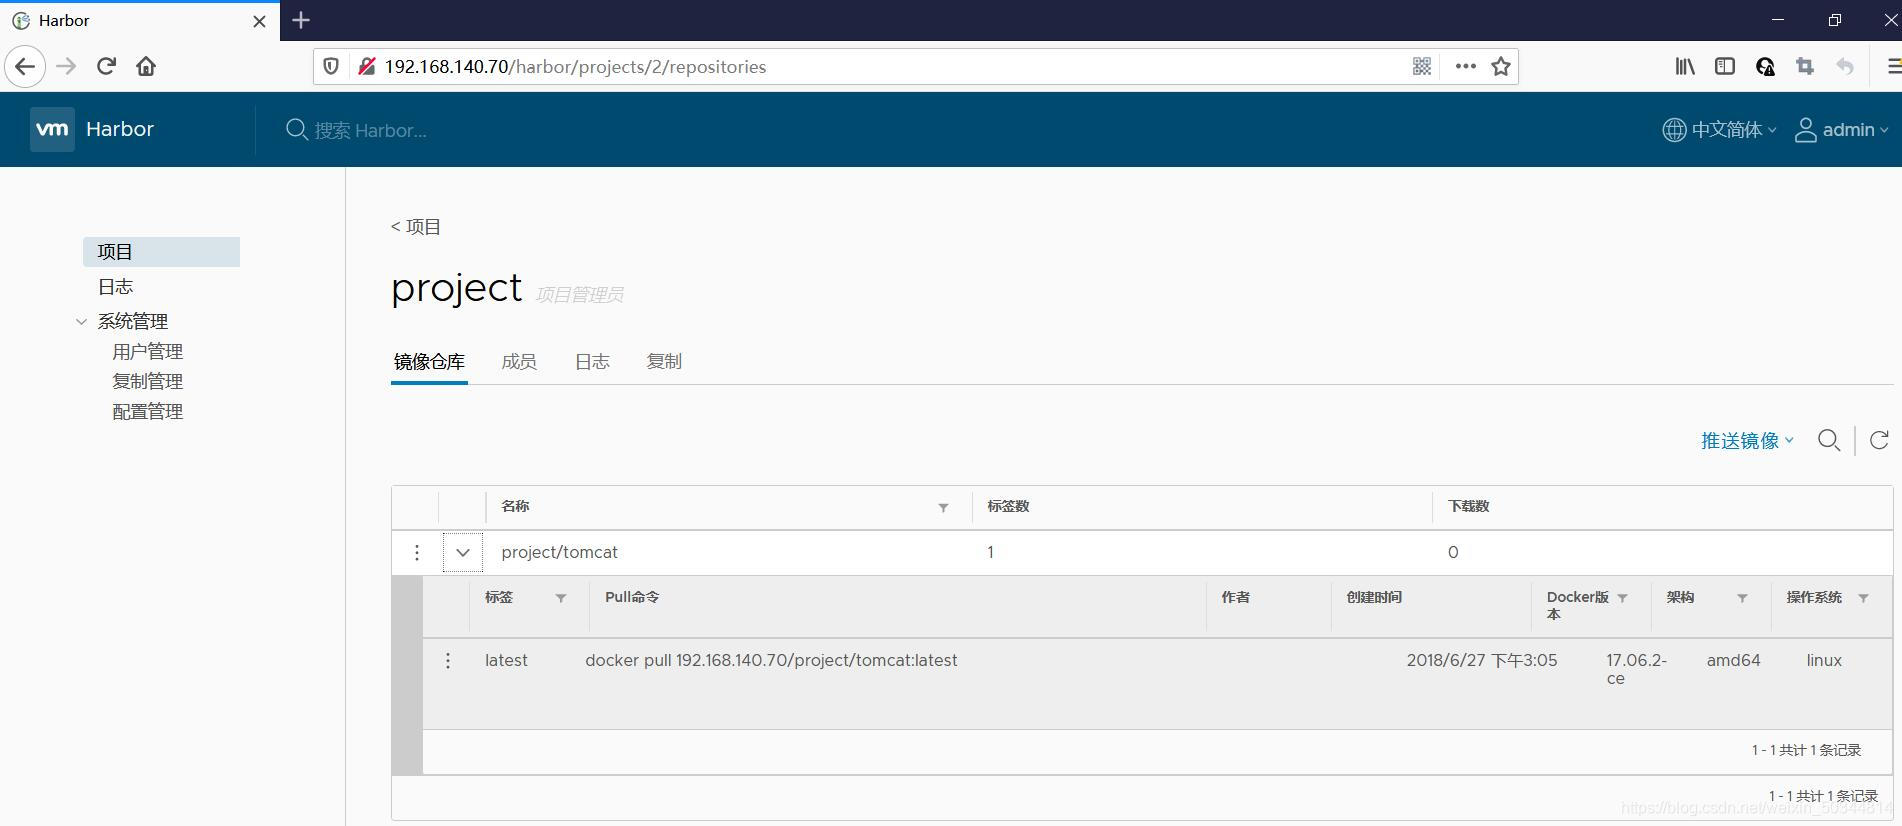Viewport: 1902px width, 826px height.
Task: Open 用户管理 in the sidebar
Action: click(148, 352)
